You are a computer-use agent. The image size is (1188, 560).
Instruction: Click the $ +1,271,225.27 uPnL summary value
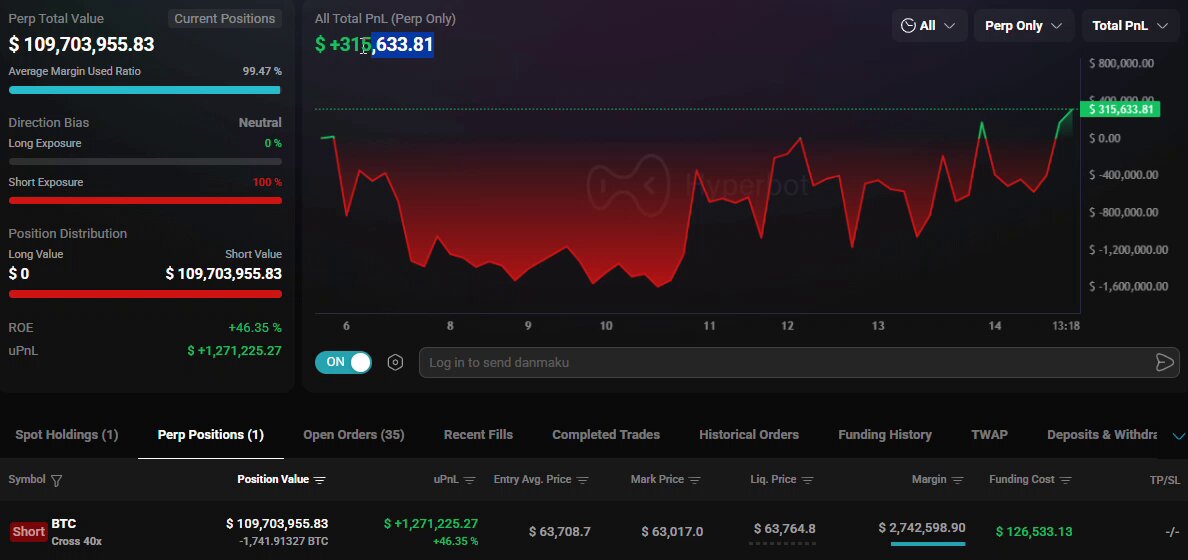234,351
